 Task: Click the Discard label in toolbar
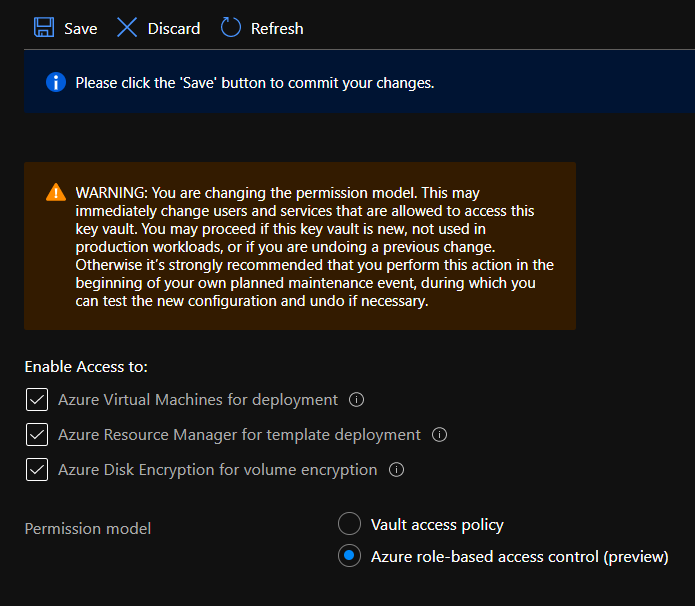174,29
